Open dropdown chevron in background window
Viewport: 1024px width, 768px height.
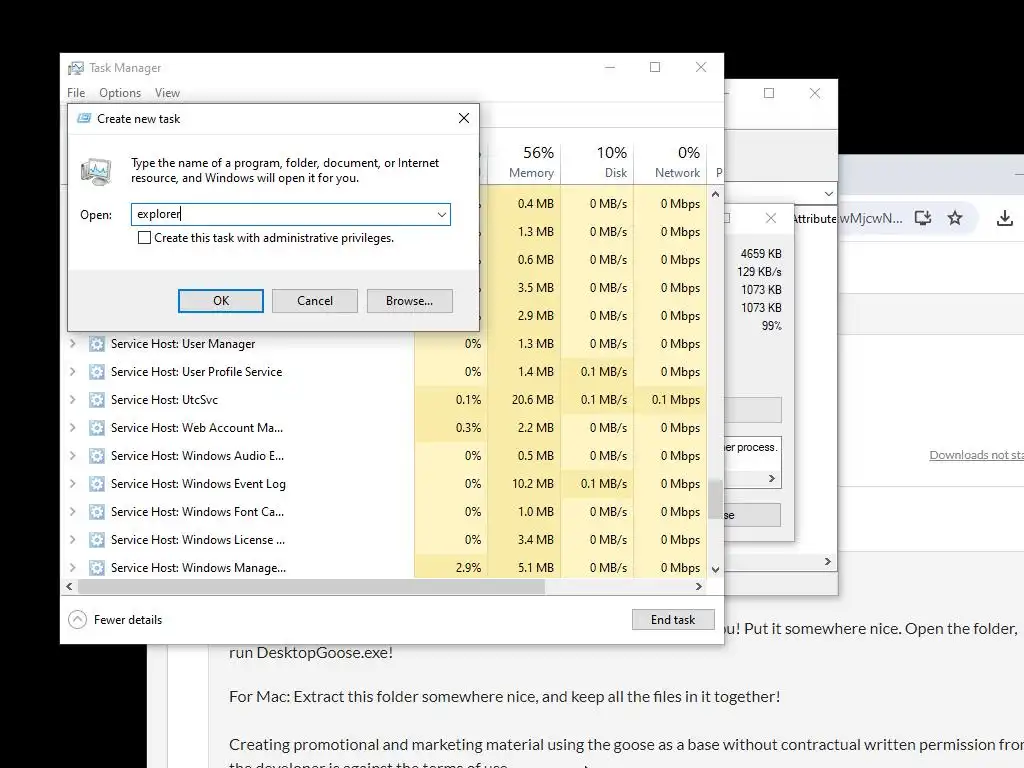pyautogui.click(x=828, y=194)
